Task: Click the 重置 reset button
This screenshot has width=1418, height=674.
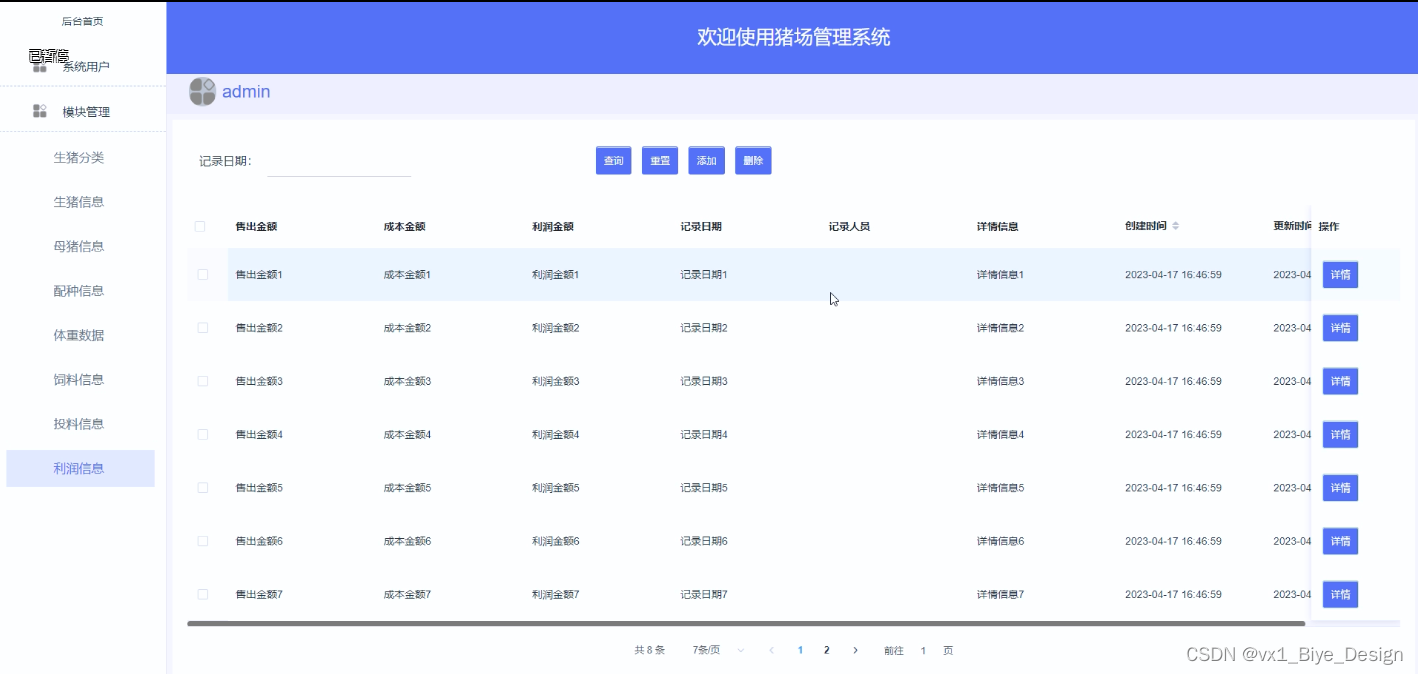Action: coord(660,161)
